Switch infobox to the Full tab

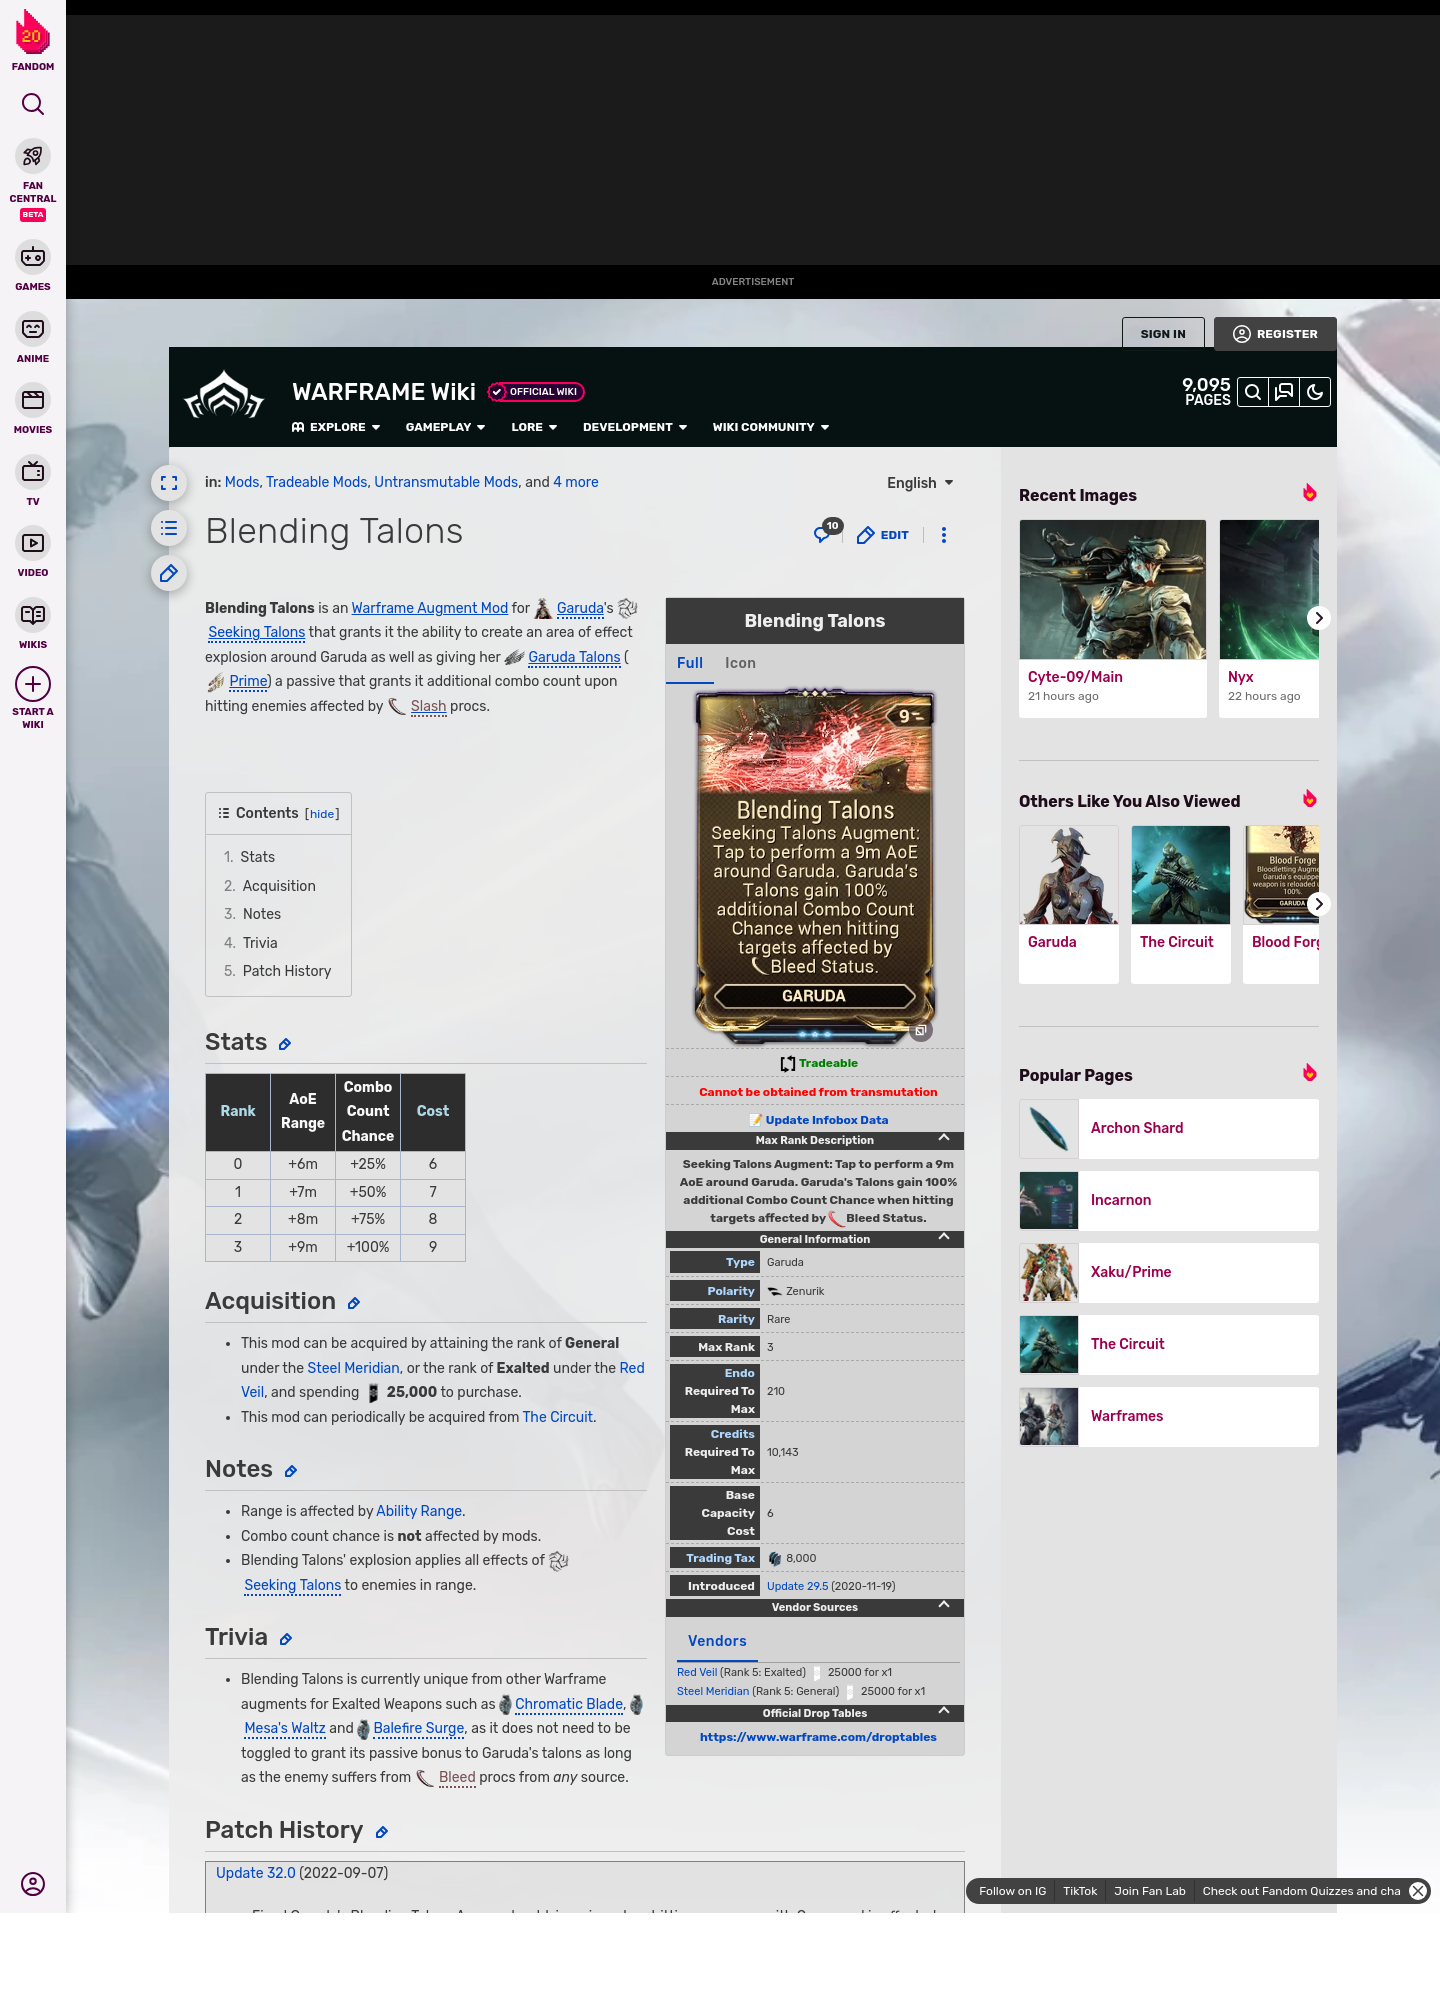[x=690, y=663]
